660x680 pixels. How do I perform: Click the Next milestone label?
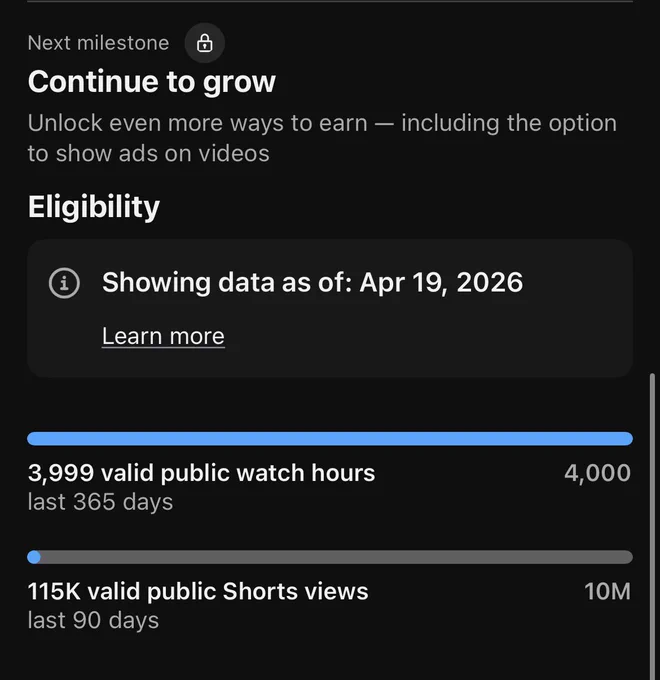pos(98,43)
